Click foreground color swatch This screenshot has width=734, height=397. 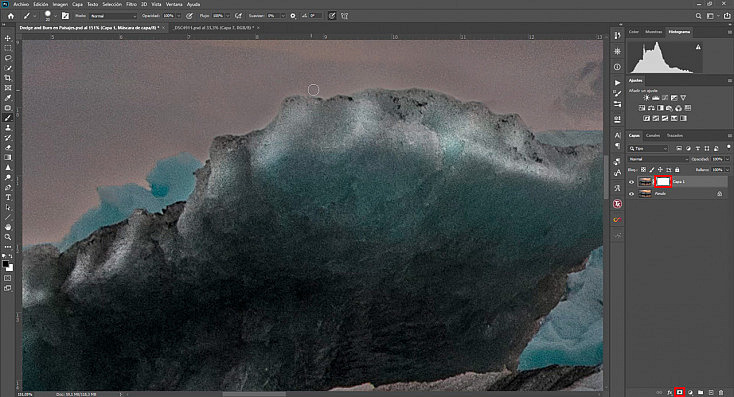click(x=5, y=265)
